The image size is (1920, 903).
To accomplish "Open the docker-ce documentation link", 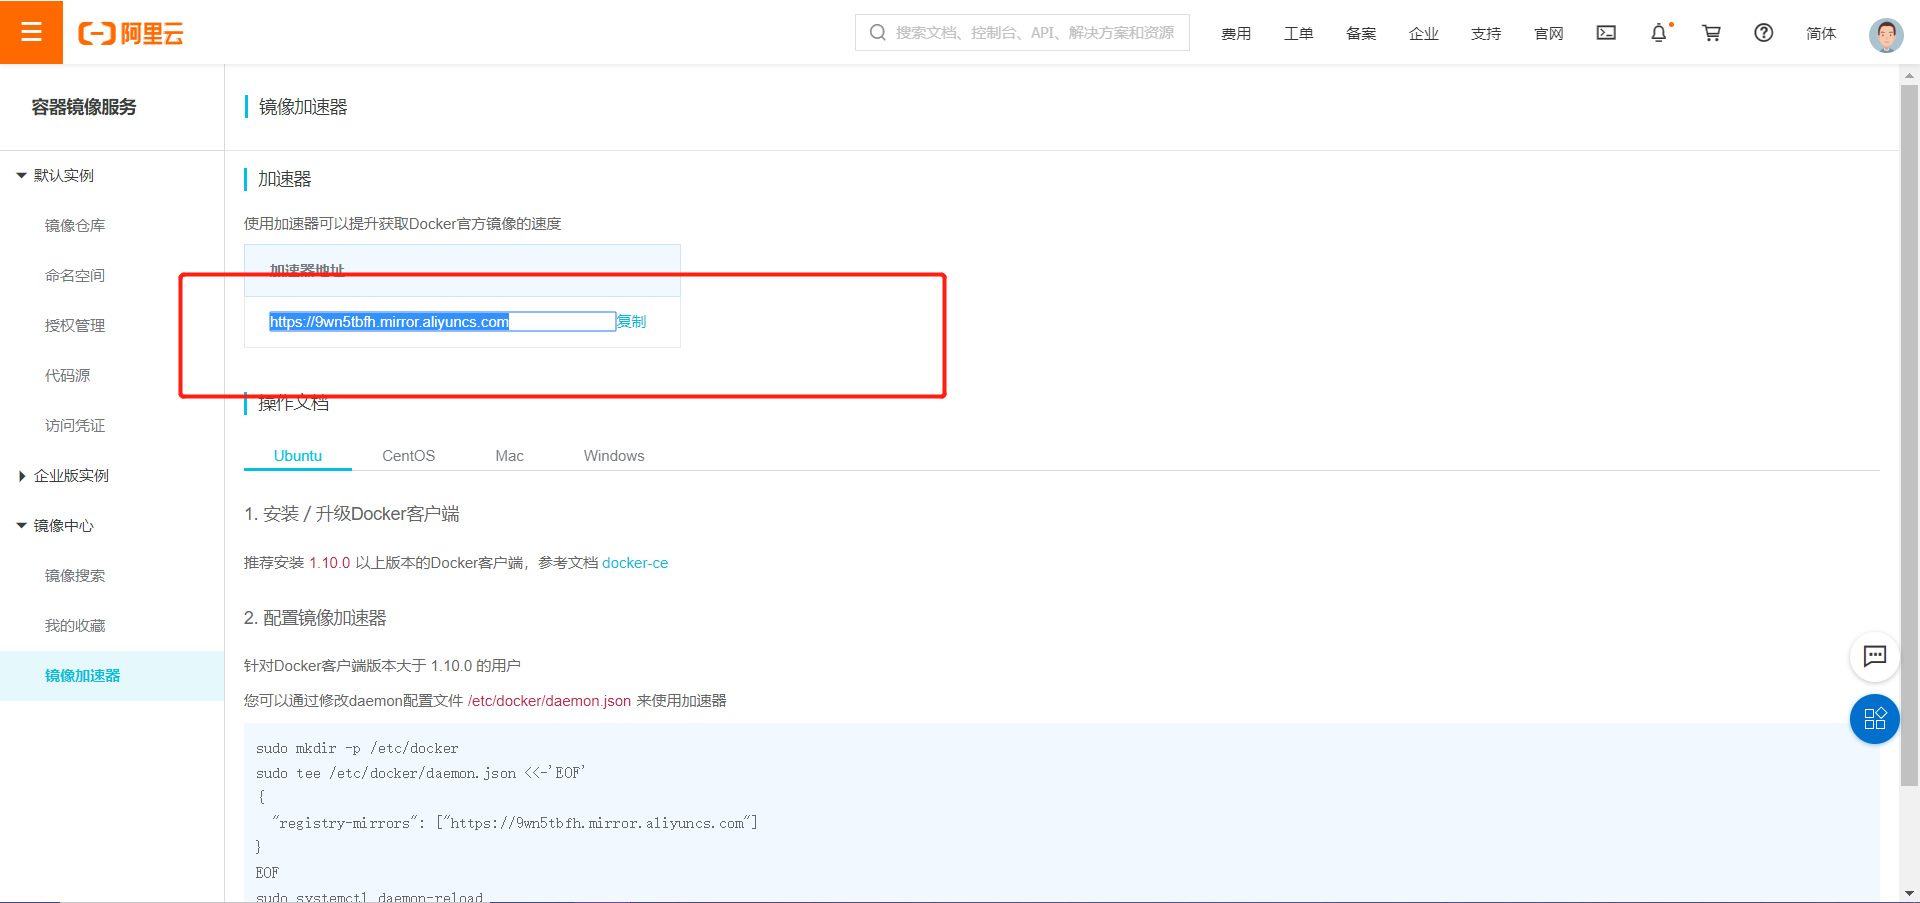I will (x=635, y=562).
